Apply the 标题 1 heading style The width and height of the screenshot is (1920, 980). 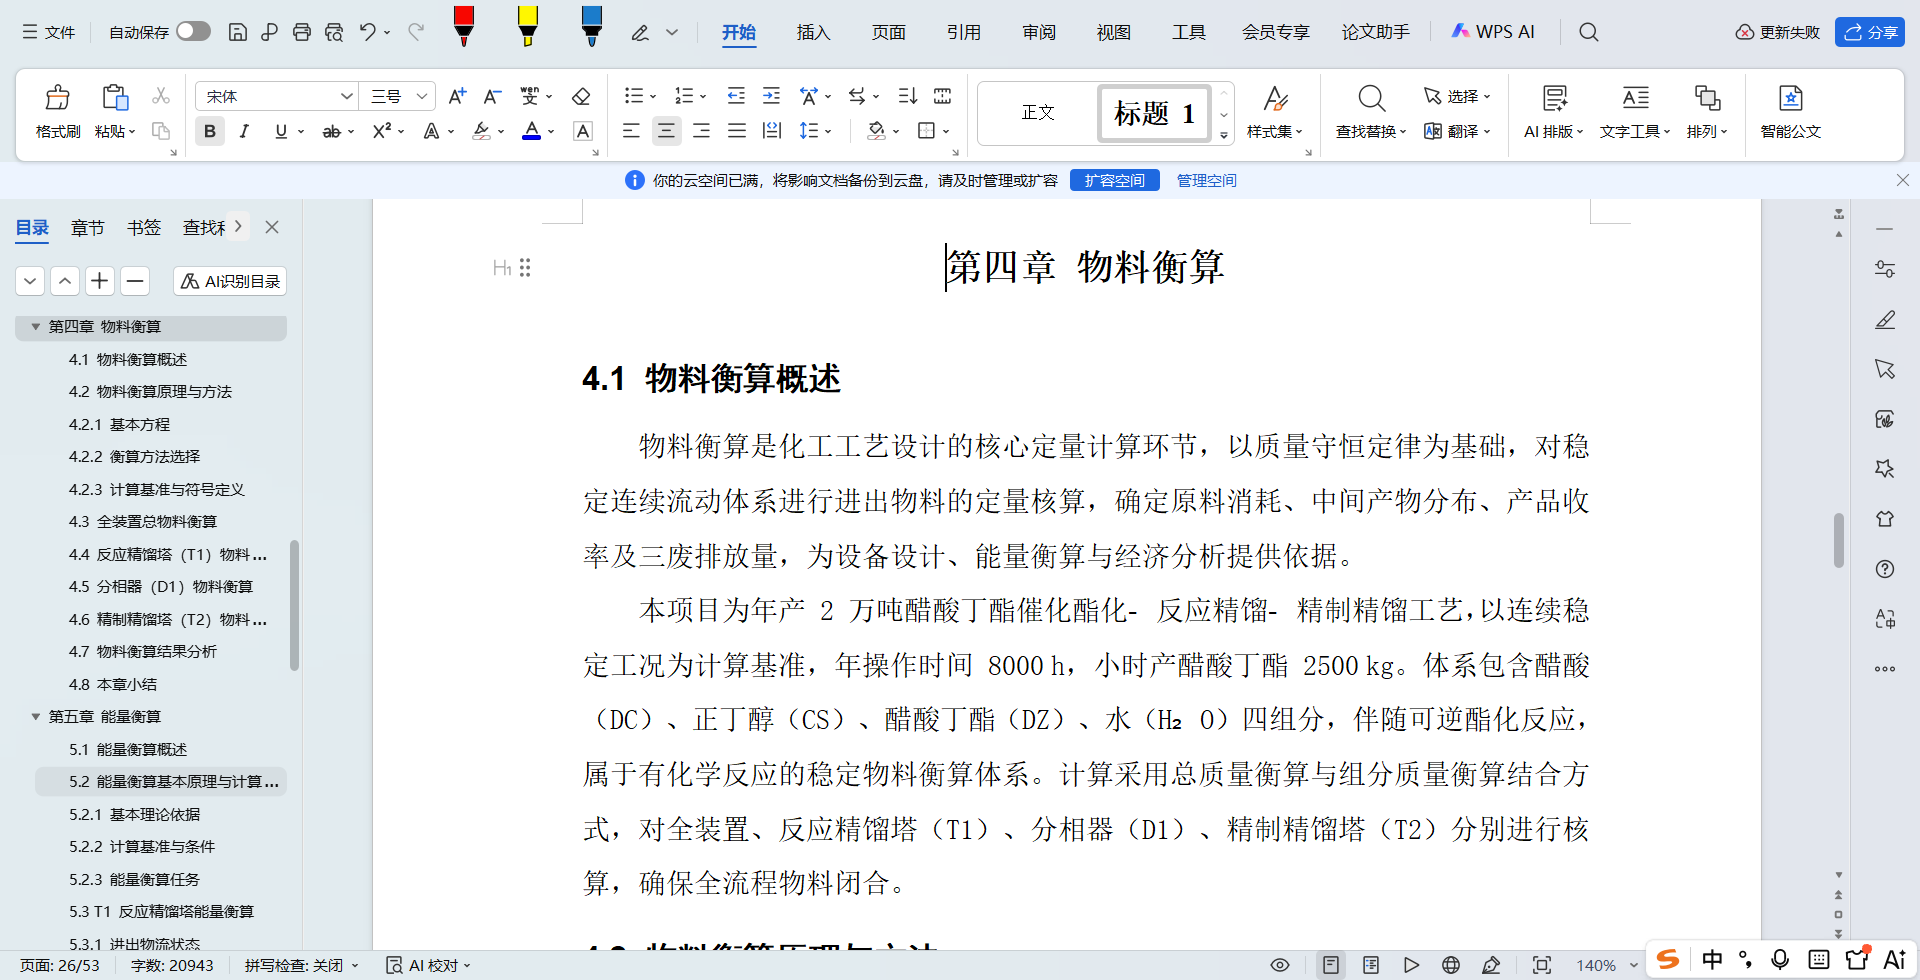[x=1154, y=112]
